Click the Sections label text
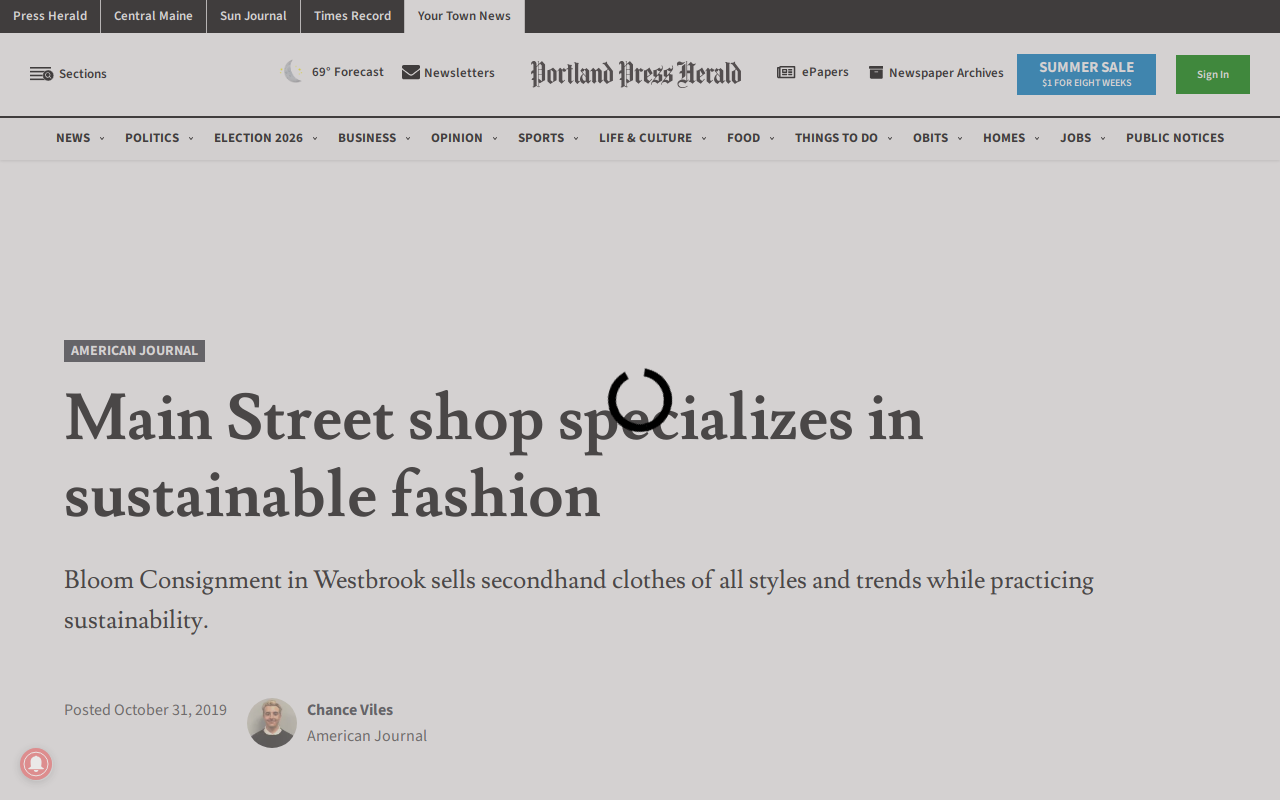 click(x=83, y=74)
